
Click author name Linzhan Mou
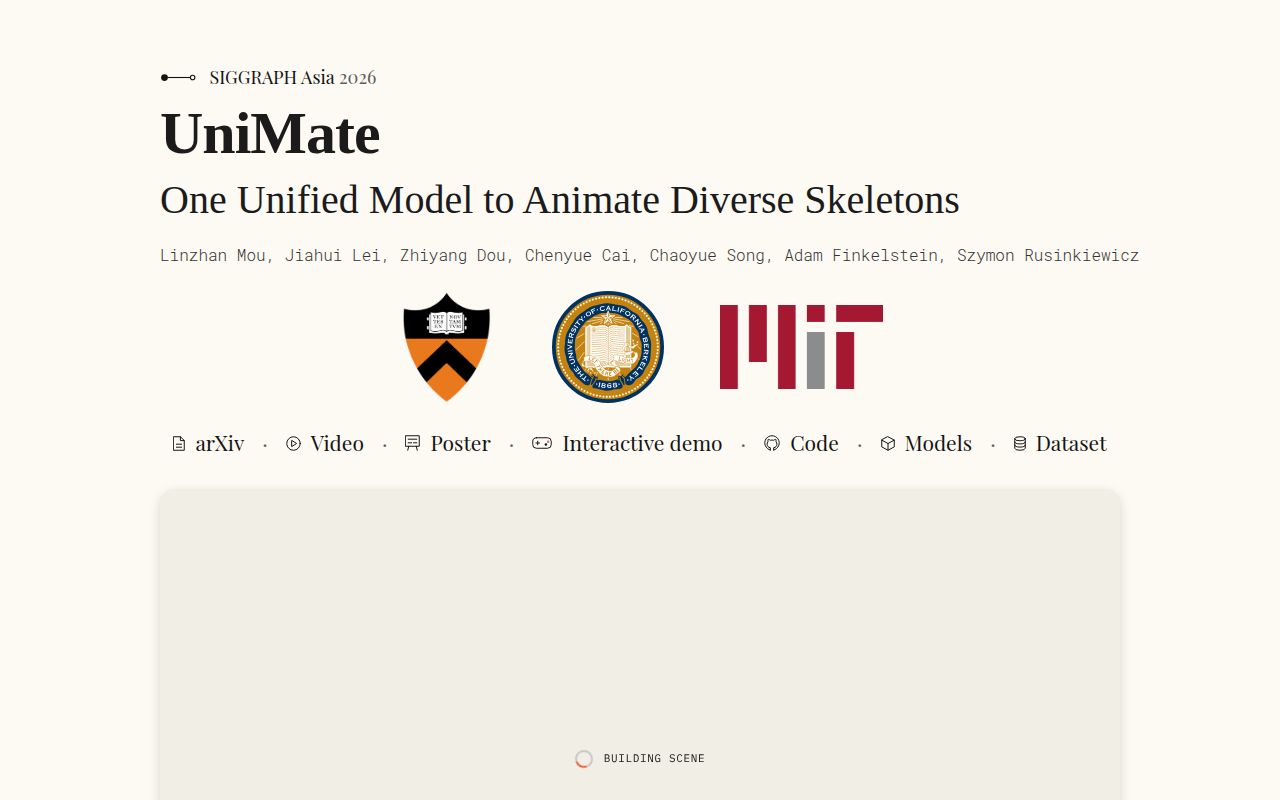(x=213, y=256)
